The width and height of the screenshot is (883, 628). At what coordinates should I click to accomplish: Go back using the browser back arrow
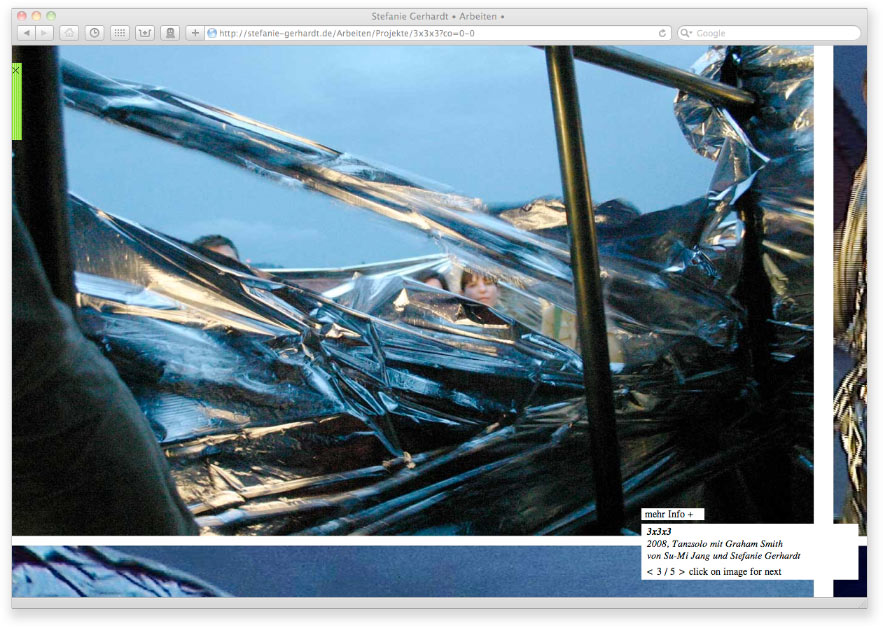(x=27, y=33)
